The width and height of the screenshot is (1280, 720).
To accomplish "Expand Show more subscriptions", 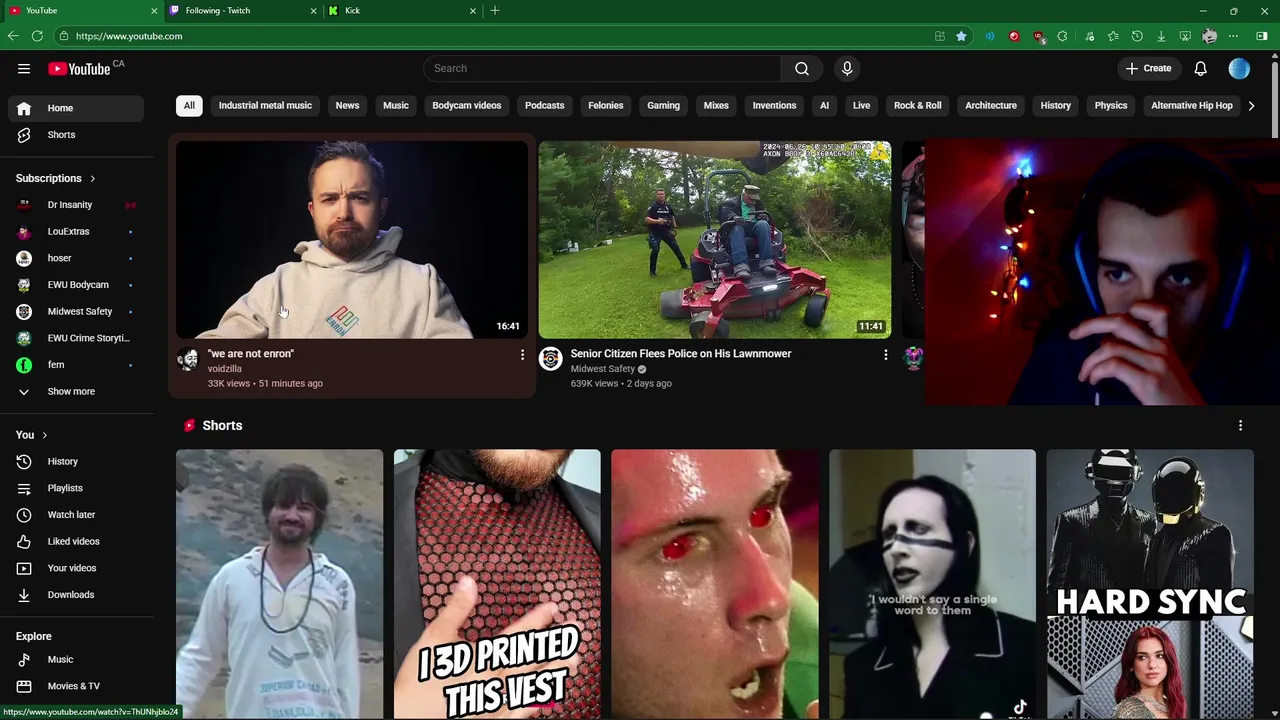I will (x=76, y=391).
